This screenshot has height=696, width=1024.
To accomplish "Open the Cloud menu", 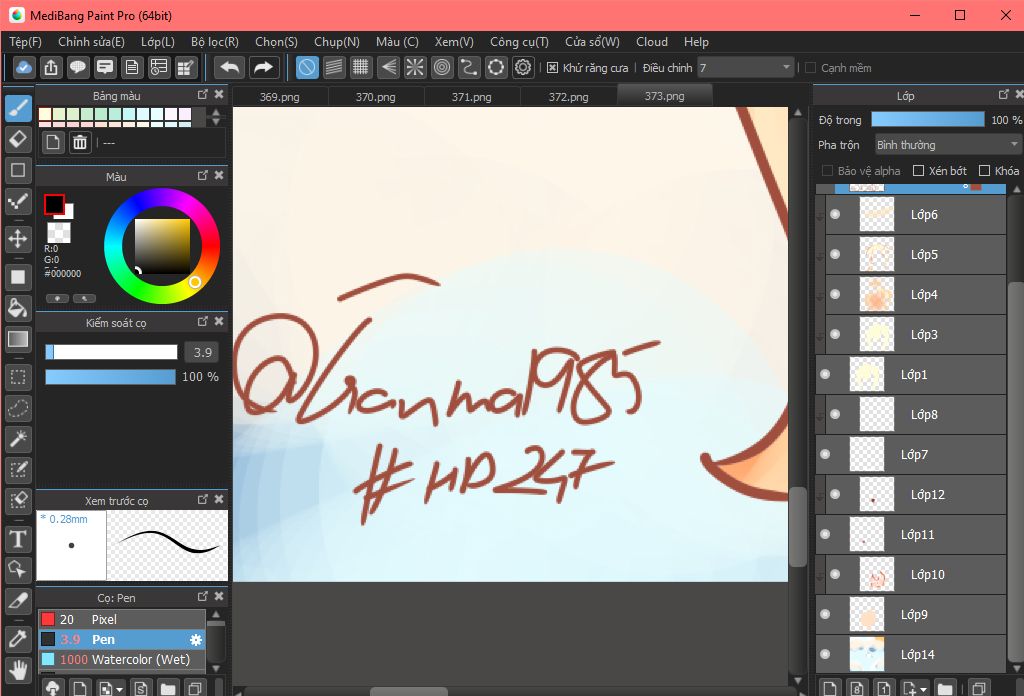I will pyautogui.click(x=652, y=42).
